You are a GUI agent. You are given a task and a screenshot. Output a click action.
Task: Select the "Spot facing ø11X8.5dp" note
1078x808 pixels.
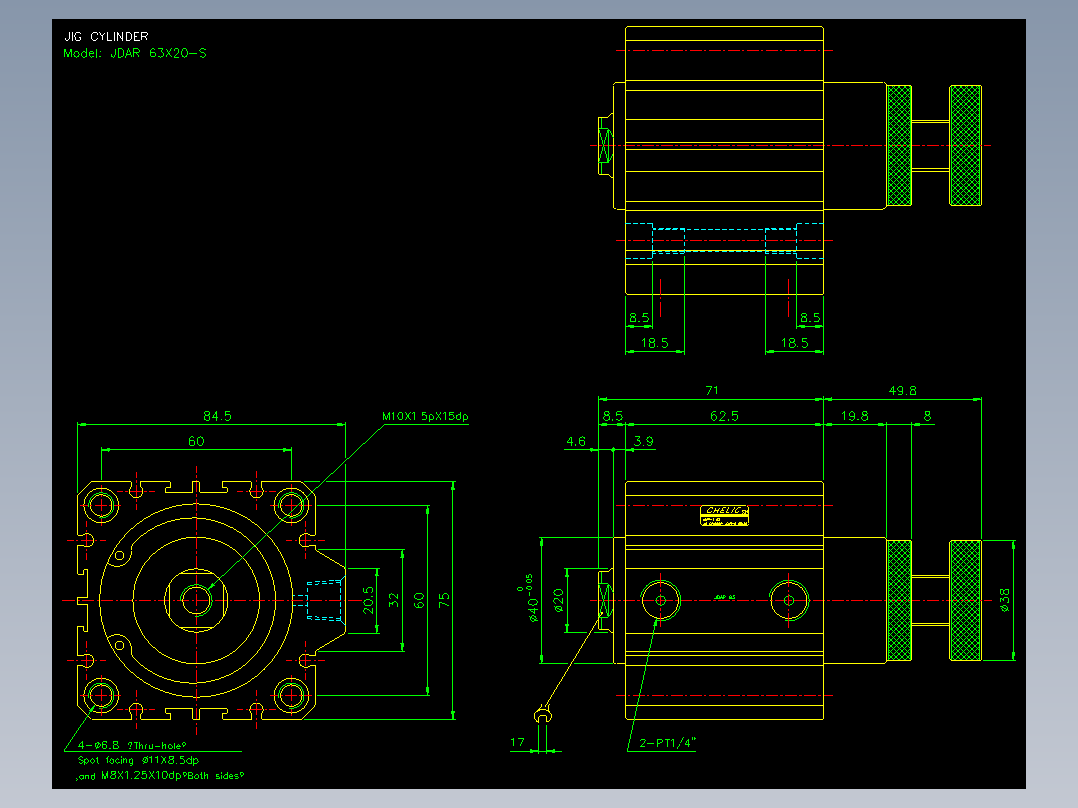coord(138,761)
